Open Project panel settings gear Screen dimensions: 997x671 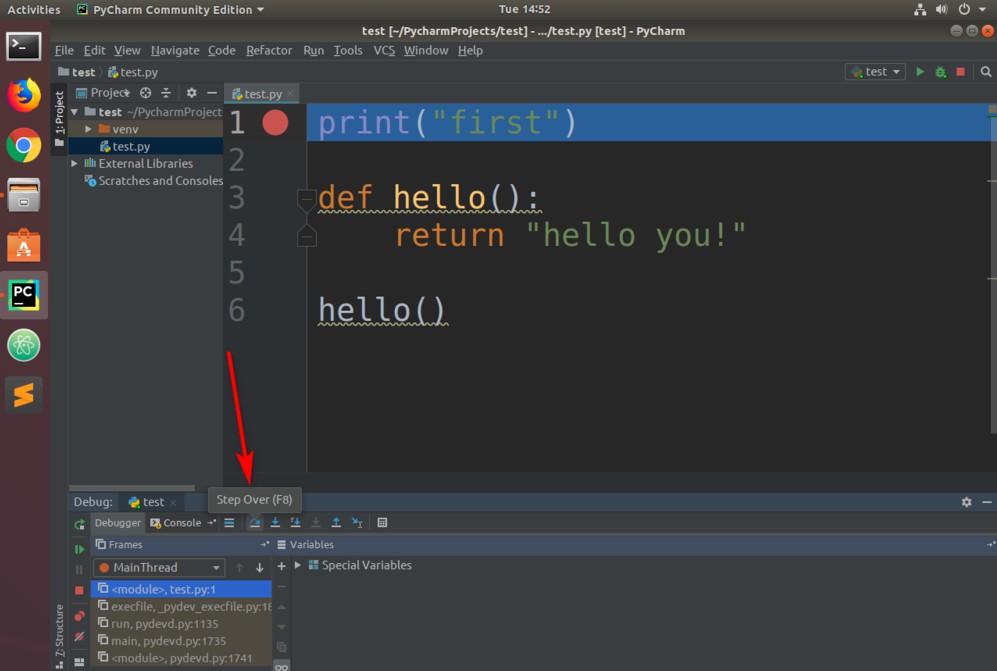coord(191,93)
